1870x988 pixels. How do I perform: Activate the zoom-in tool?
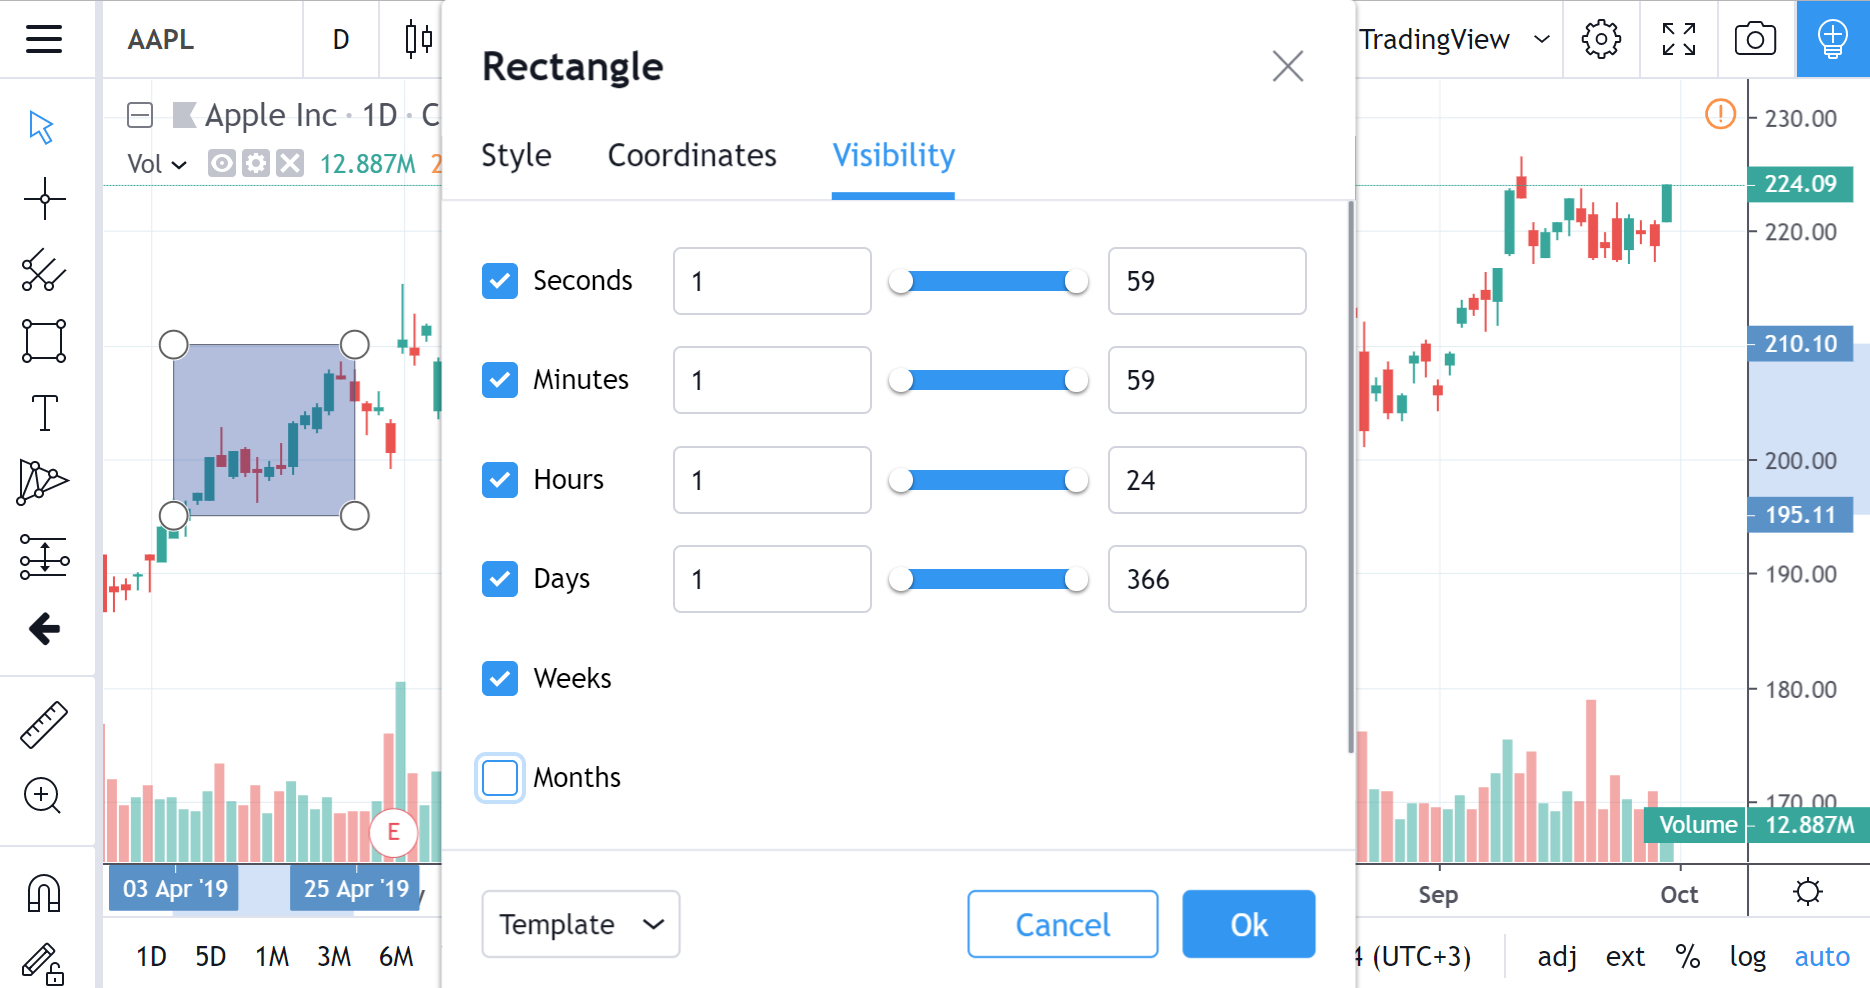pos(44,796)
